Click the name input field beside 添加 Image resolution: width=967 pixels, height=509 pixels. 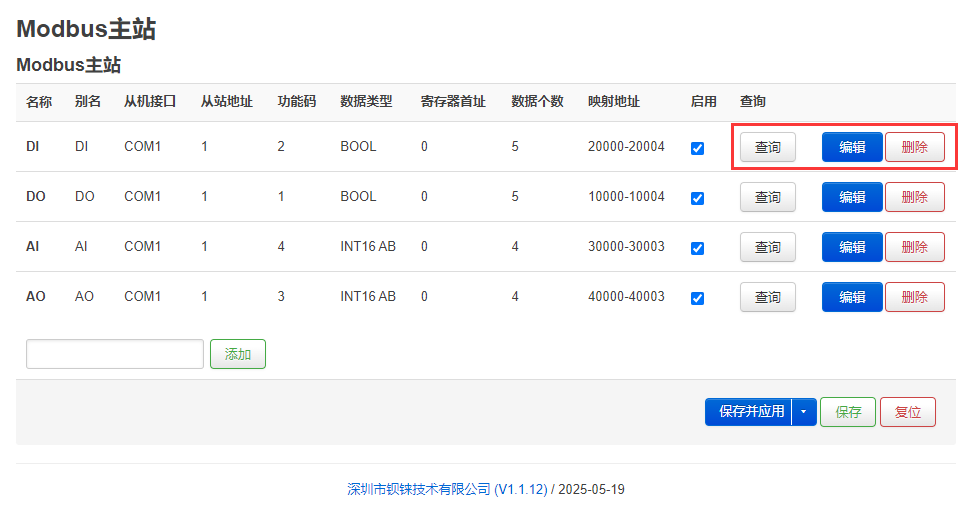[x=115, y=354]
